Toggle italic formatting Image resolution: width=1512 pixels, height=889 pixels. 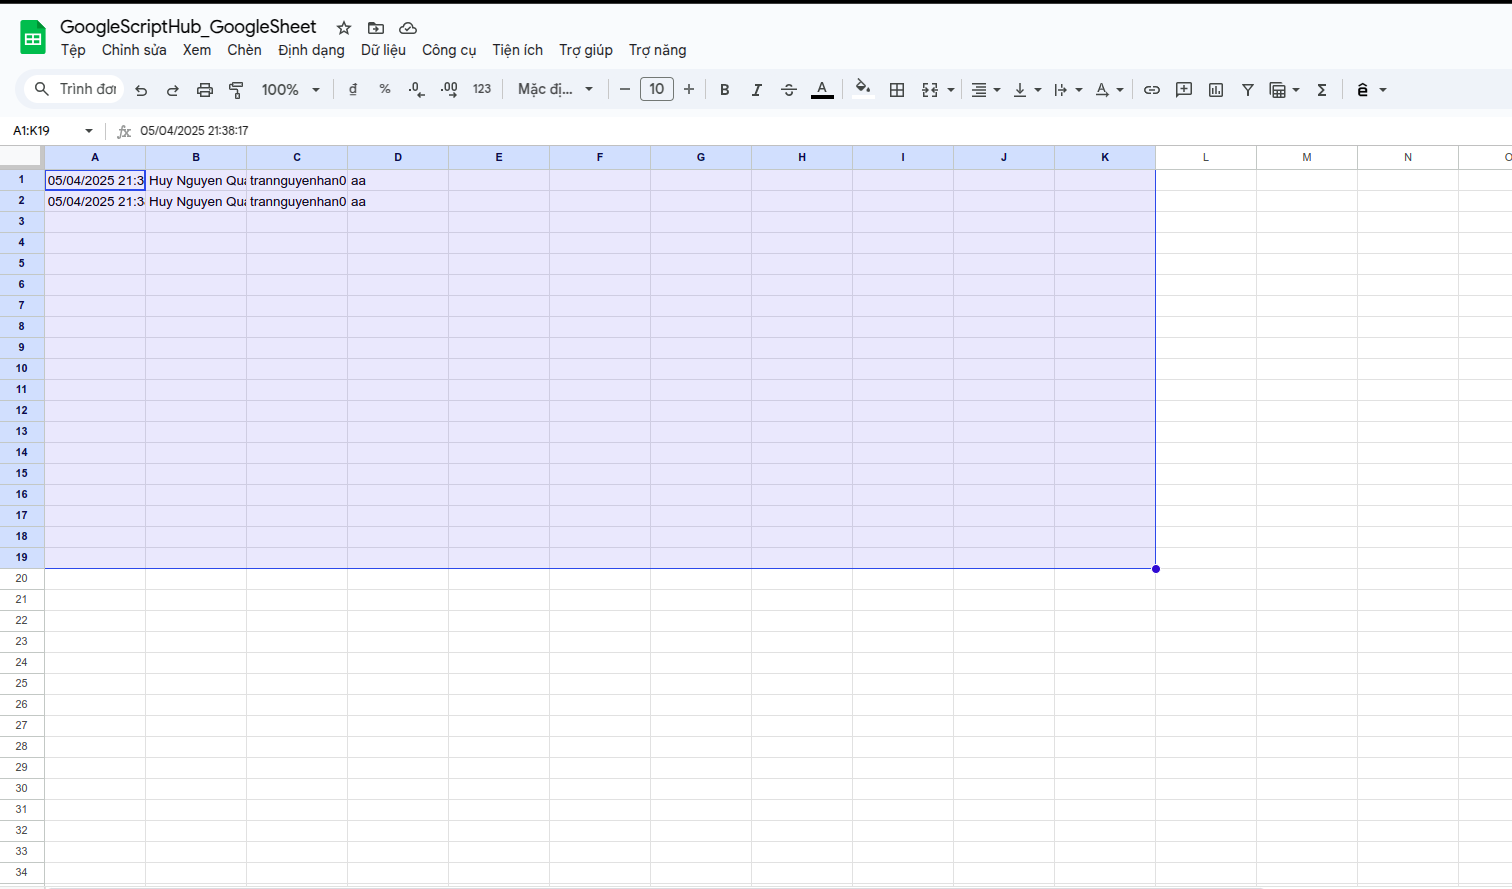(x=757, y=90)
